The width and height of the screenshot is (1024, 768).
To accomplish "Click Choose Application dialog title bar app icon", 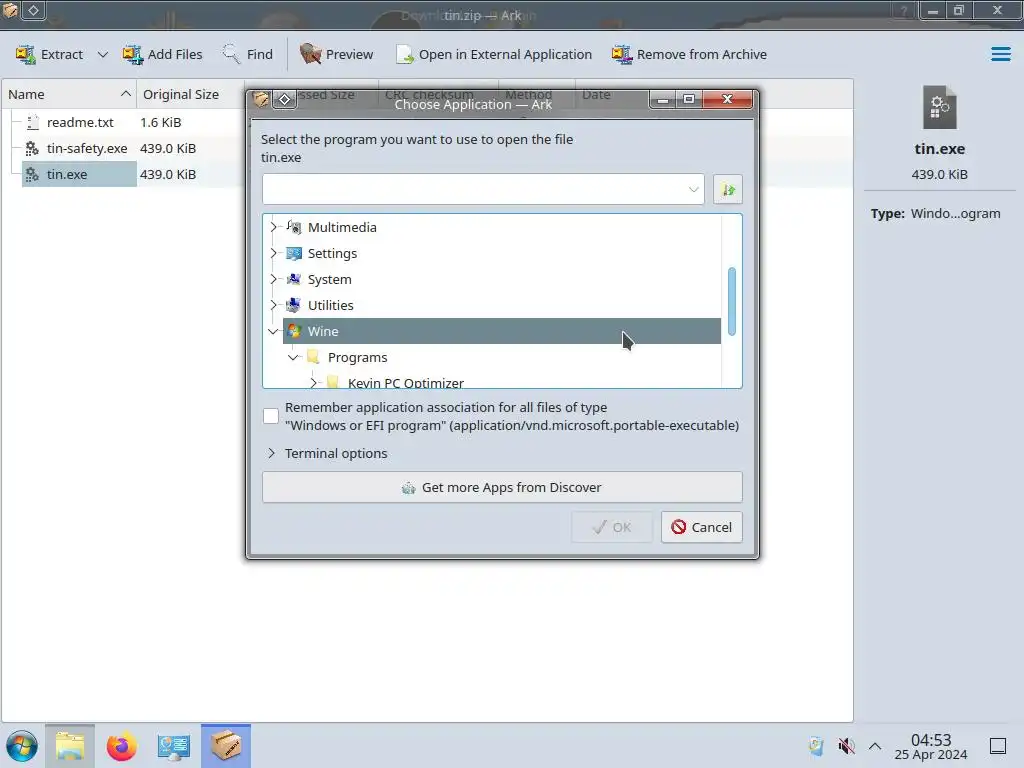I will [x=261, y=99].
